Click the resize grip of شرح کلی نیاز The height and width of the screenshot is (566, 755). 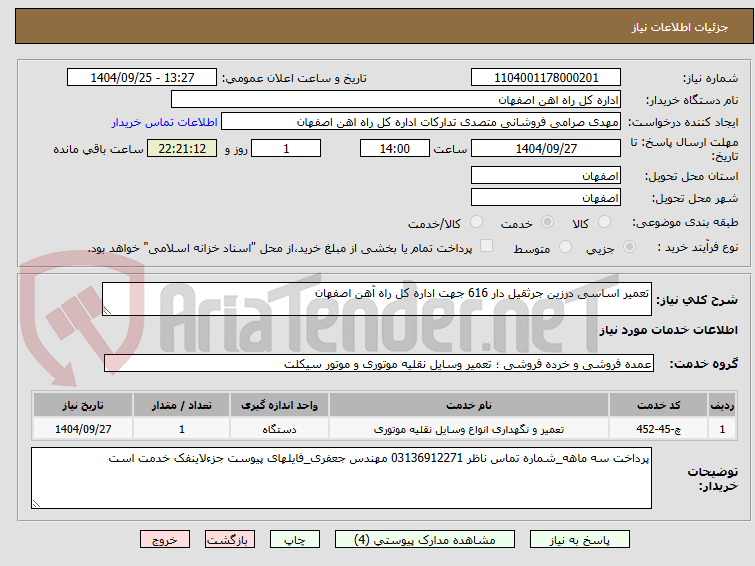(x=107, y=311)
